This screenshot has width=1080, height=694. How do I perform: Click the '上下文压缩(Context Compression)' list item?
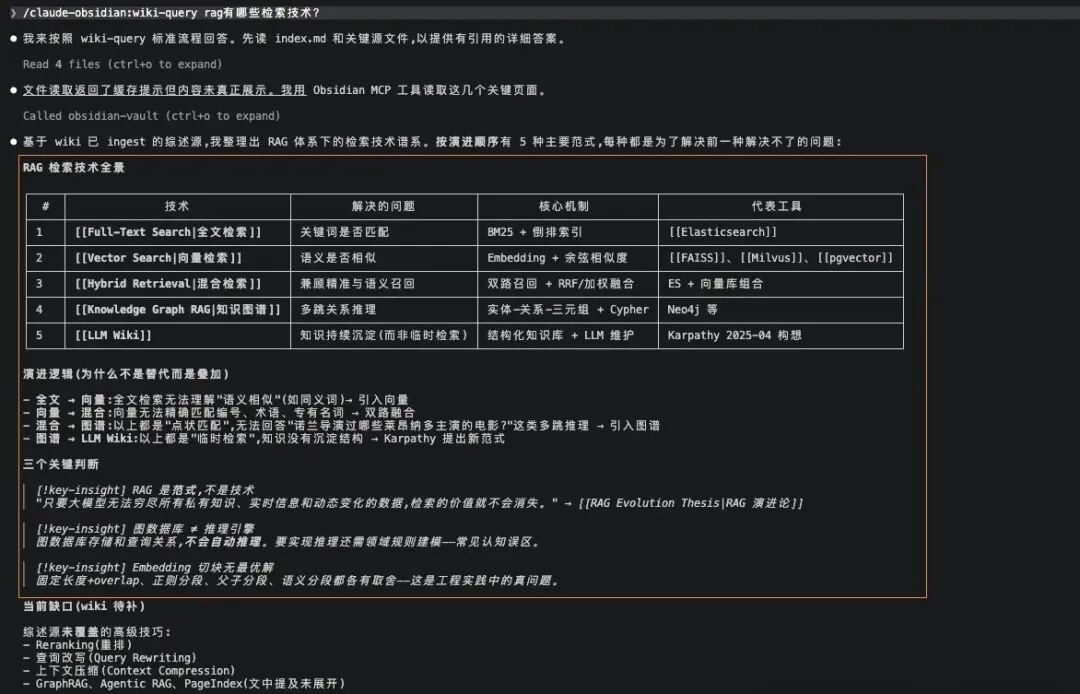pyautogui.click(x=129, y=671)
